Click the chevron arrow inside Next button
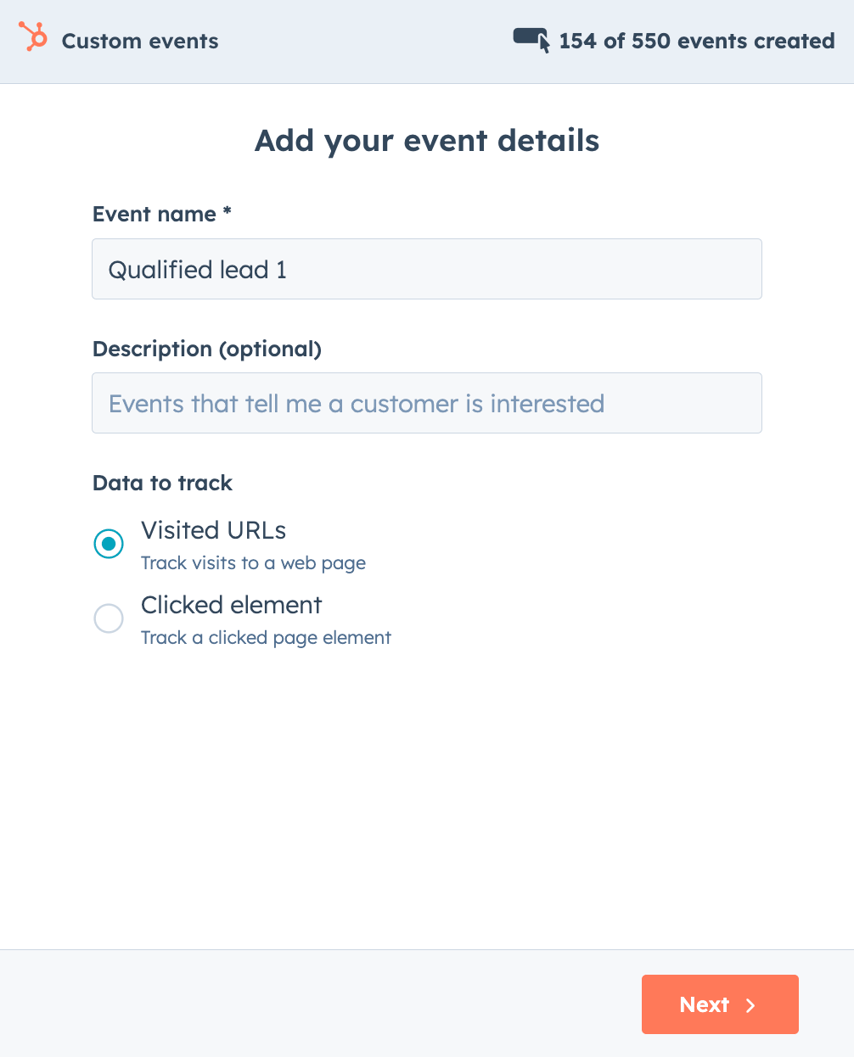 [750, 1005]
